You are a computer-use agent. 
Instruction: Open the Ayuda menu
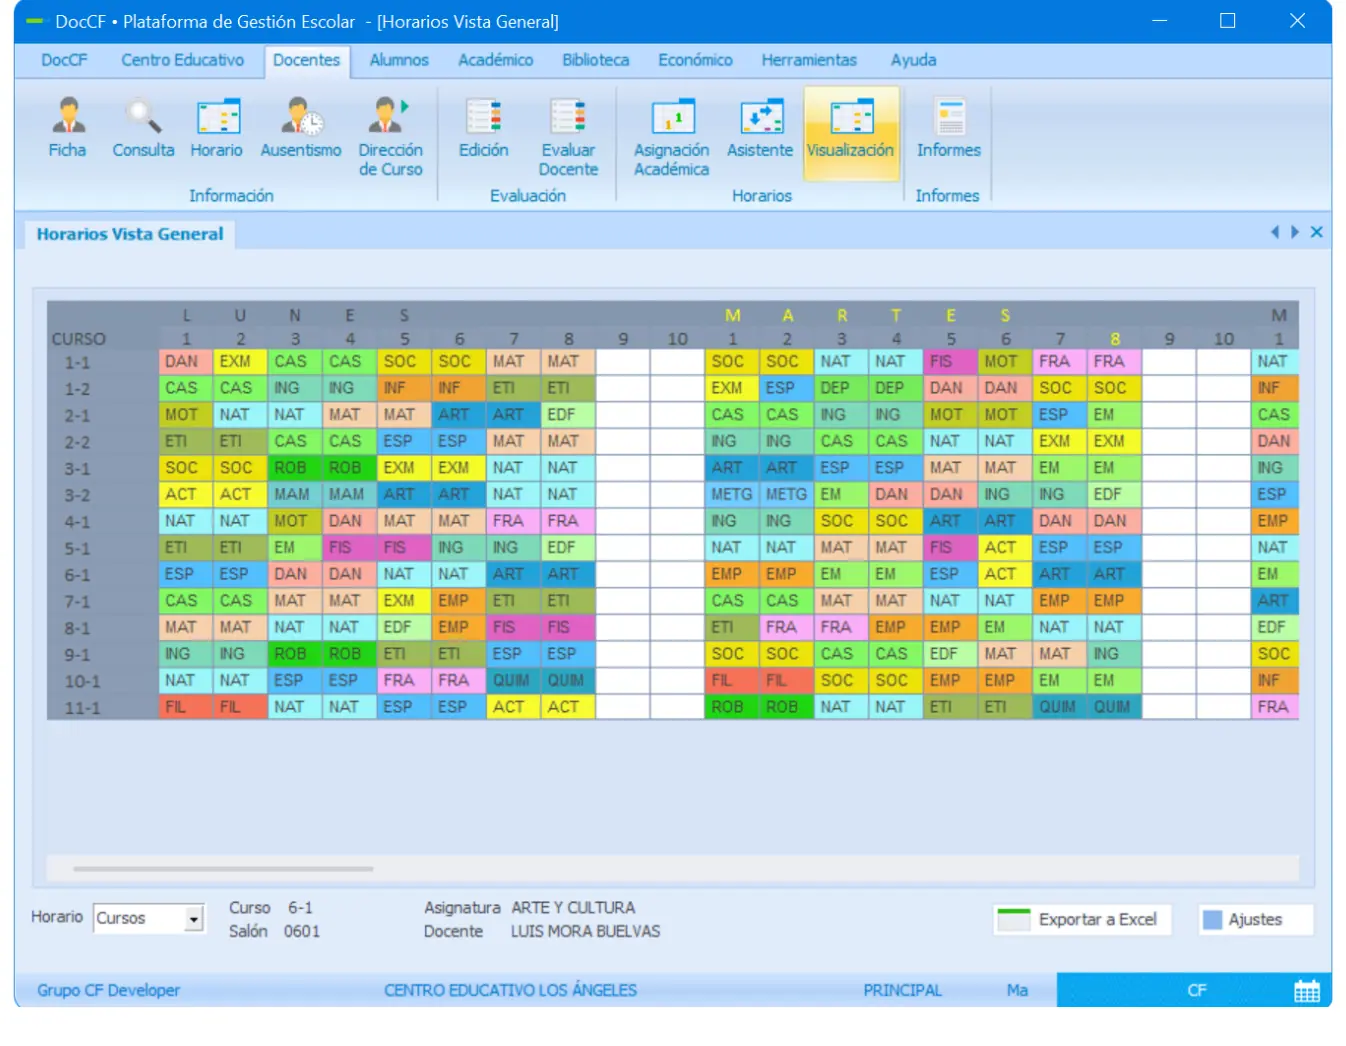click(x=914, y=60)
